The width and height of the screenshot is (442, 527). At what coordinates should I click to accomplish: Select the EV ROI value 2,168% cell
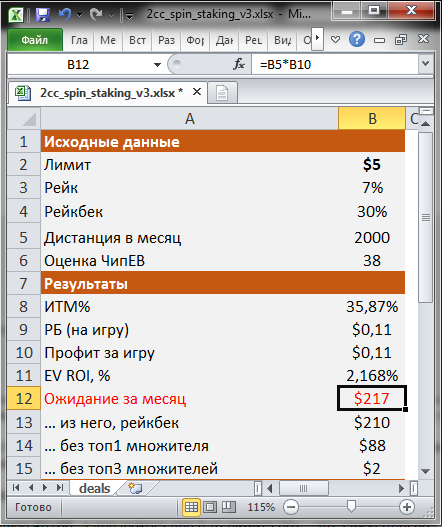coord(372,375)
